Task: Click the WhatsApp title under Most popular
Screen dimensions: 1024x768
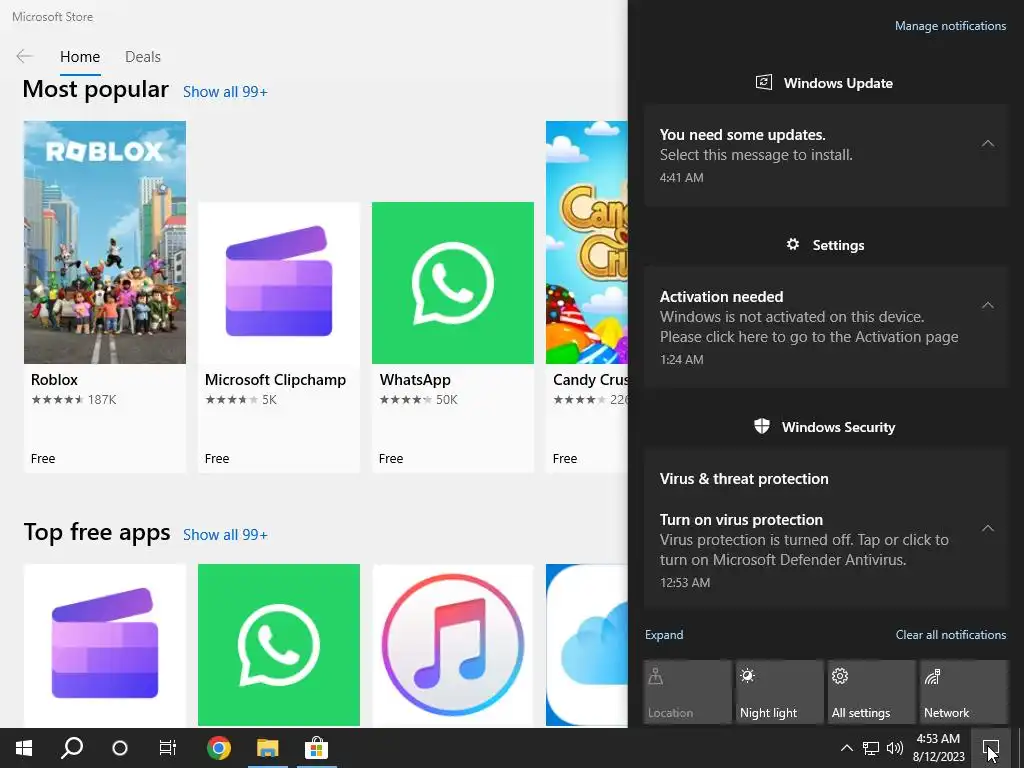Action: (x=415, y=379)
